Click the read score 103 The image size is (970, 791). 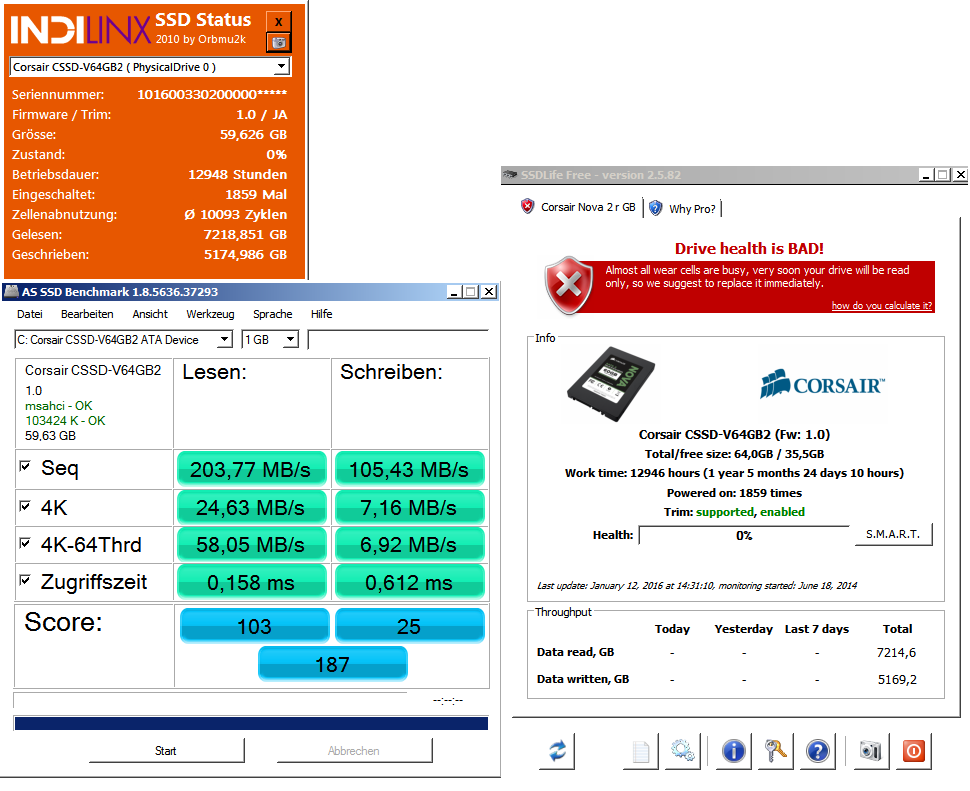tap(254, 626)
